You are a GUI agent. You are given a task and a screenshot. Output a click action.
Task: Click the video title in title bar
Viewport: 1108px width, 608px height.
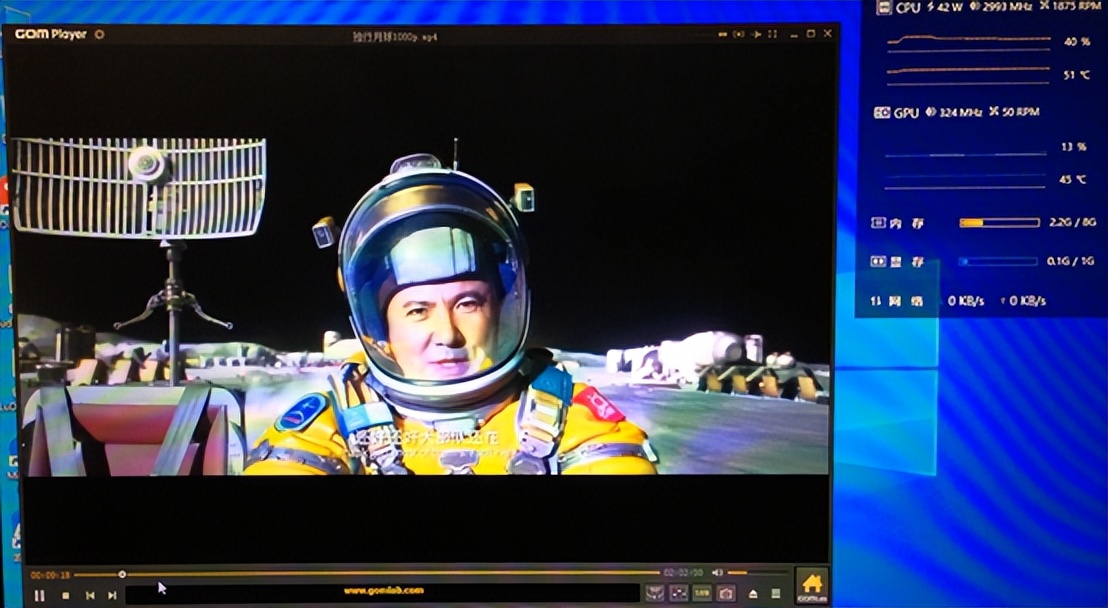395,36
